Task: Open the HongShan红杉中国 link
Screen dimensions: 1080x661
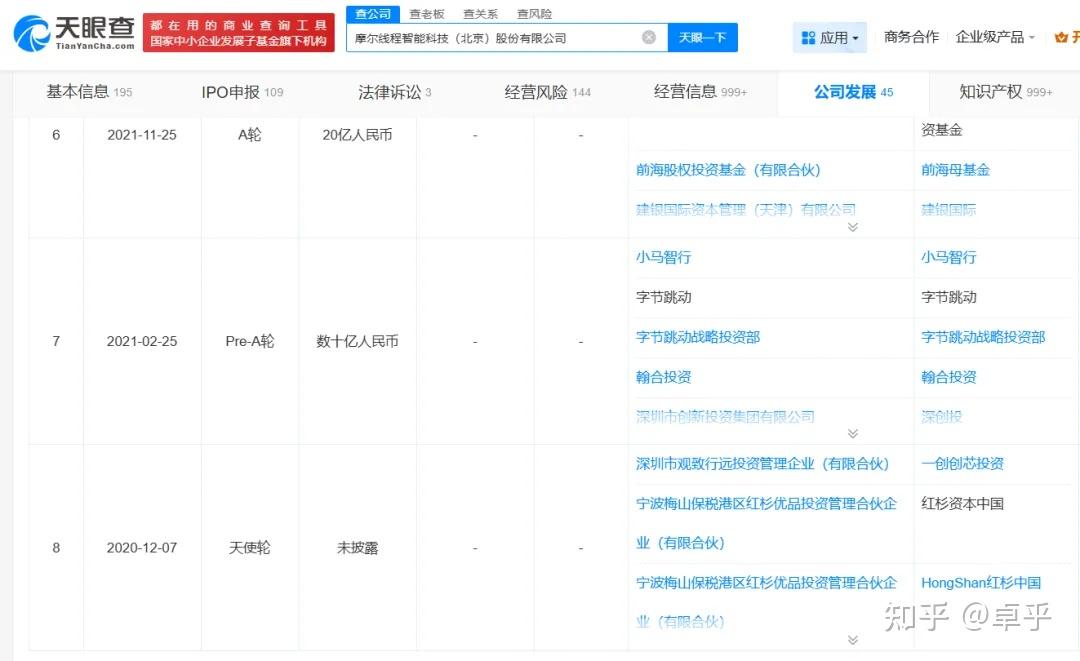Action: click(x=981, y=582)
